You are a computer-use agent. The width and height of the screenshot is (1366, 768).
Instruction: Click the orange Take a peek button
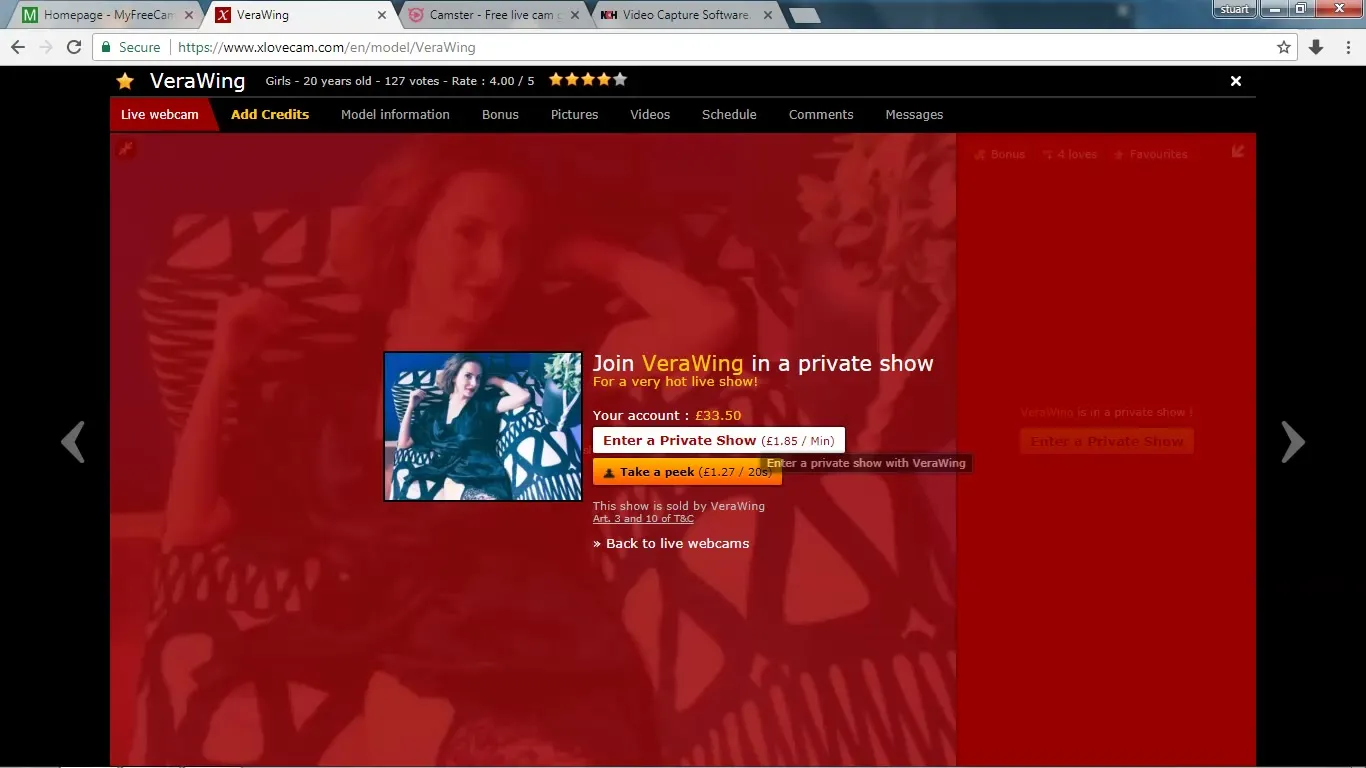687,472
